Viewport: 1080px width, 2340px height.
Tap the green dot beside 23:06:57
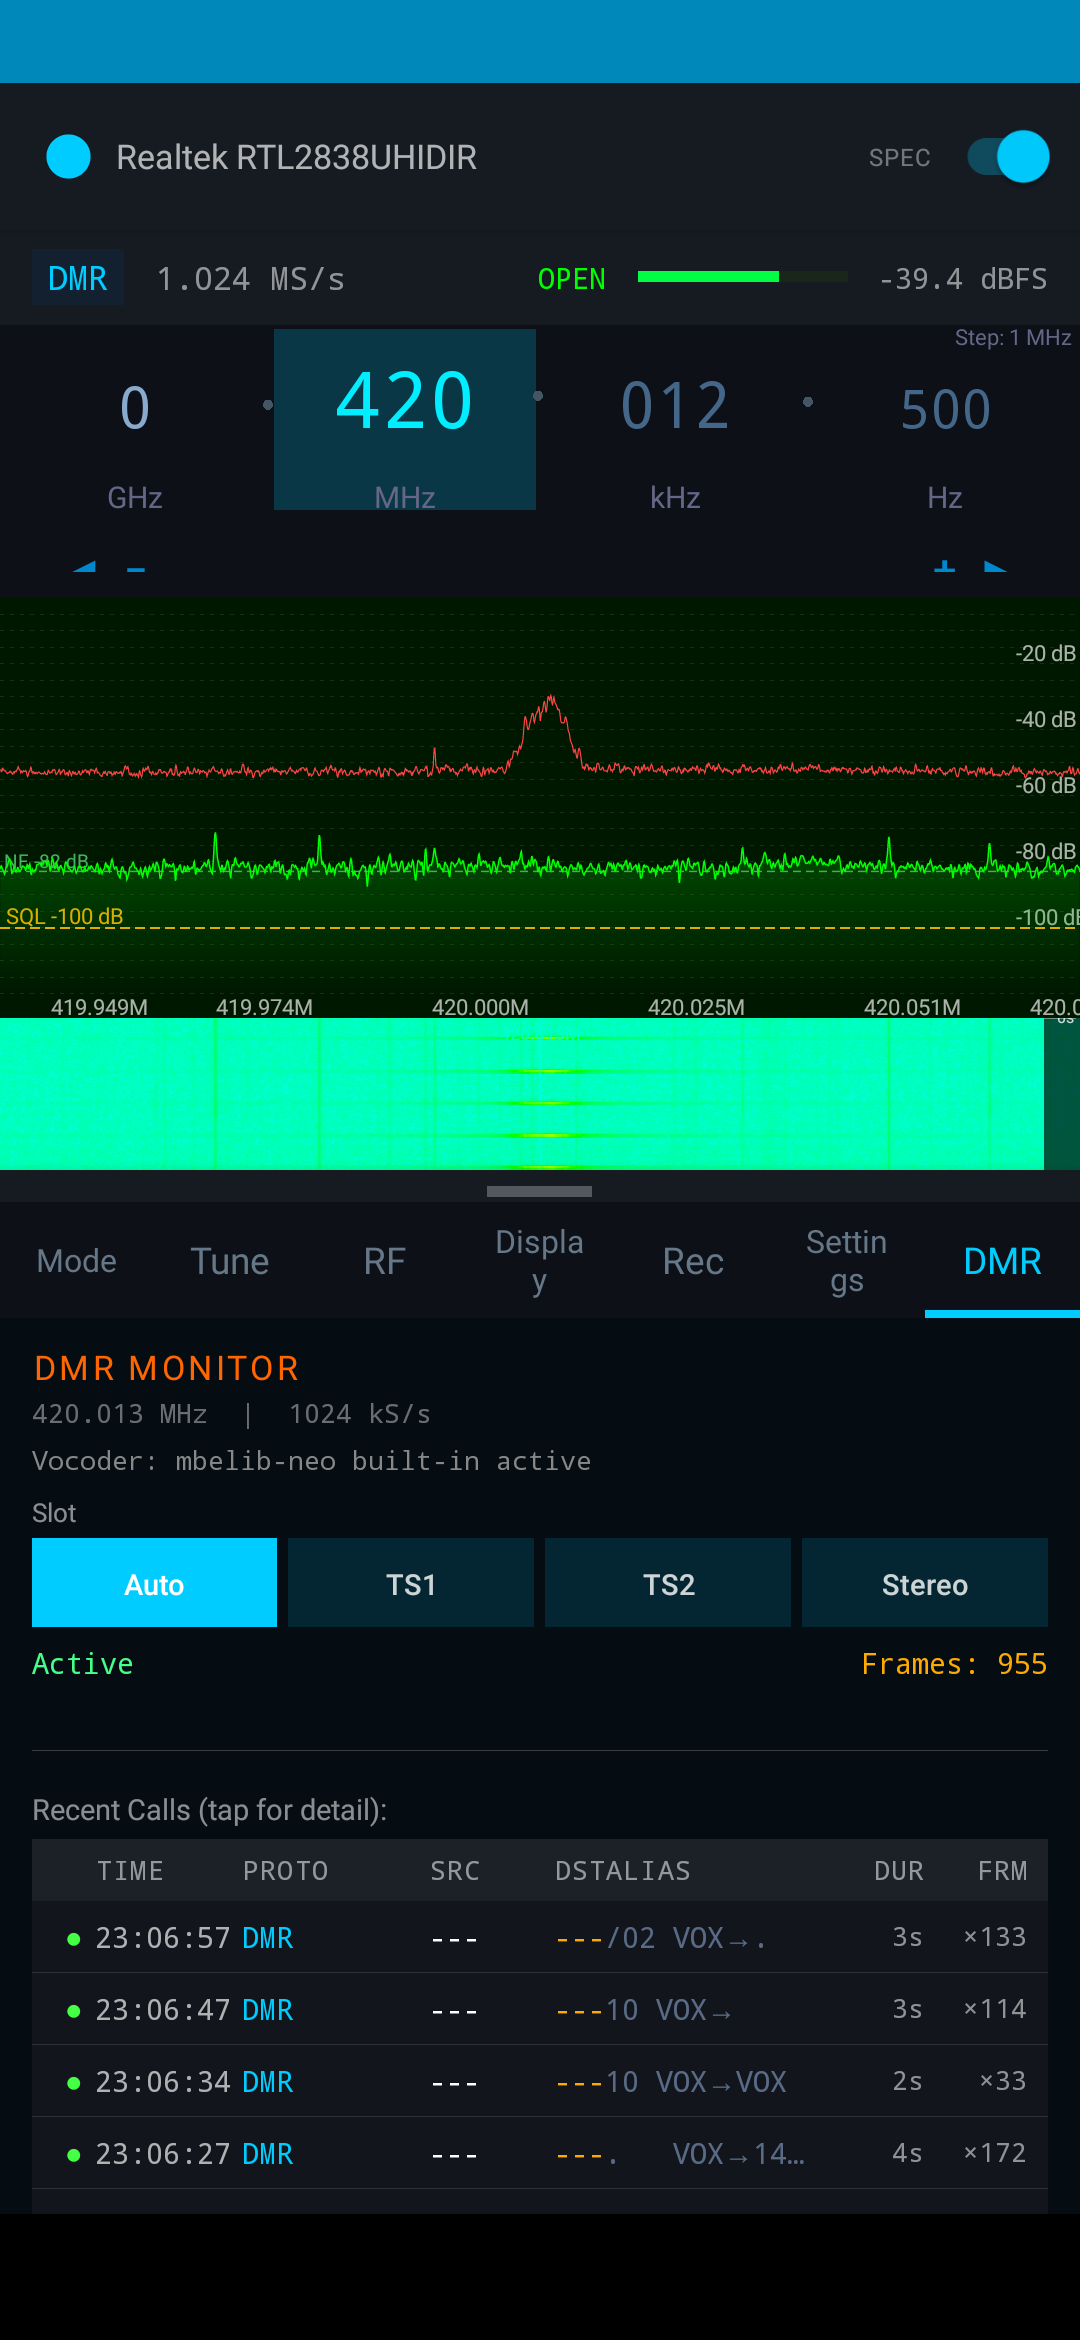pyautogui.click(x=73, y=1939)
